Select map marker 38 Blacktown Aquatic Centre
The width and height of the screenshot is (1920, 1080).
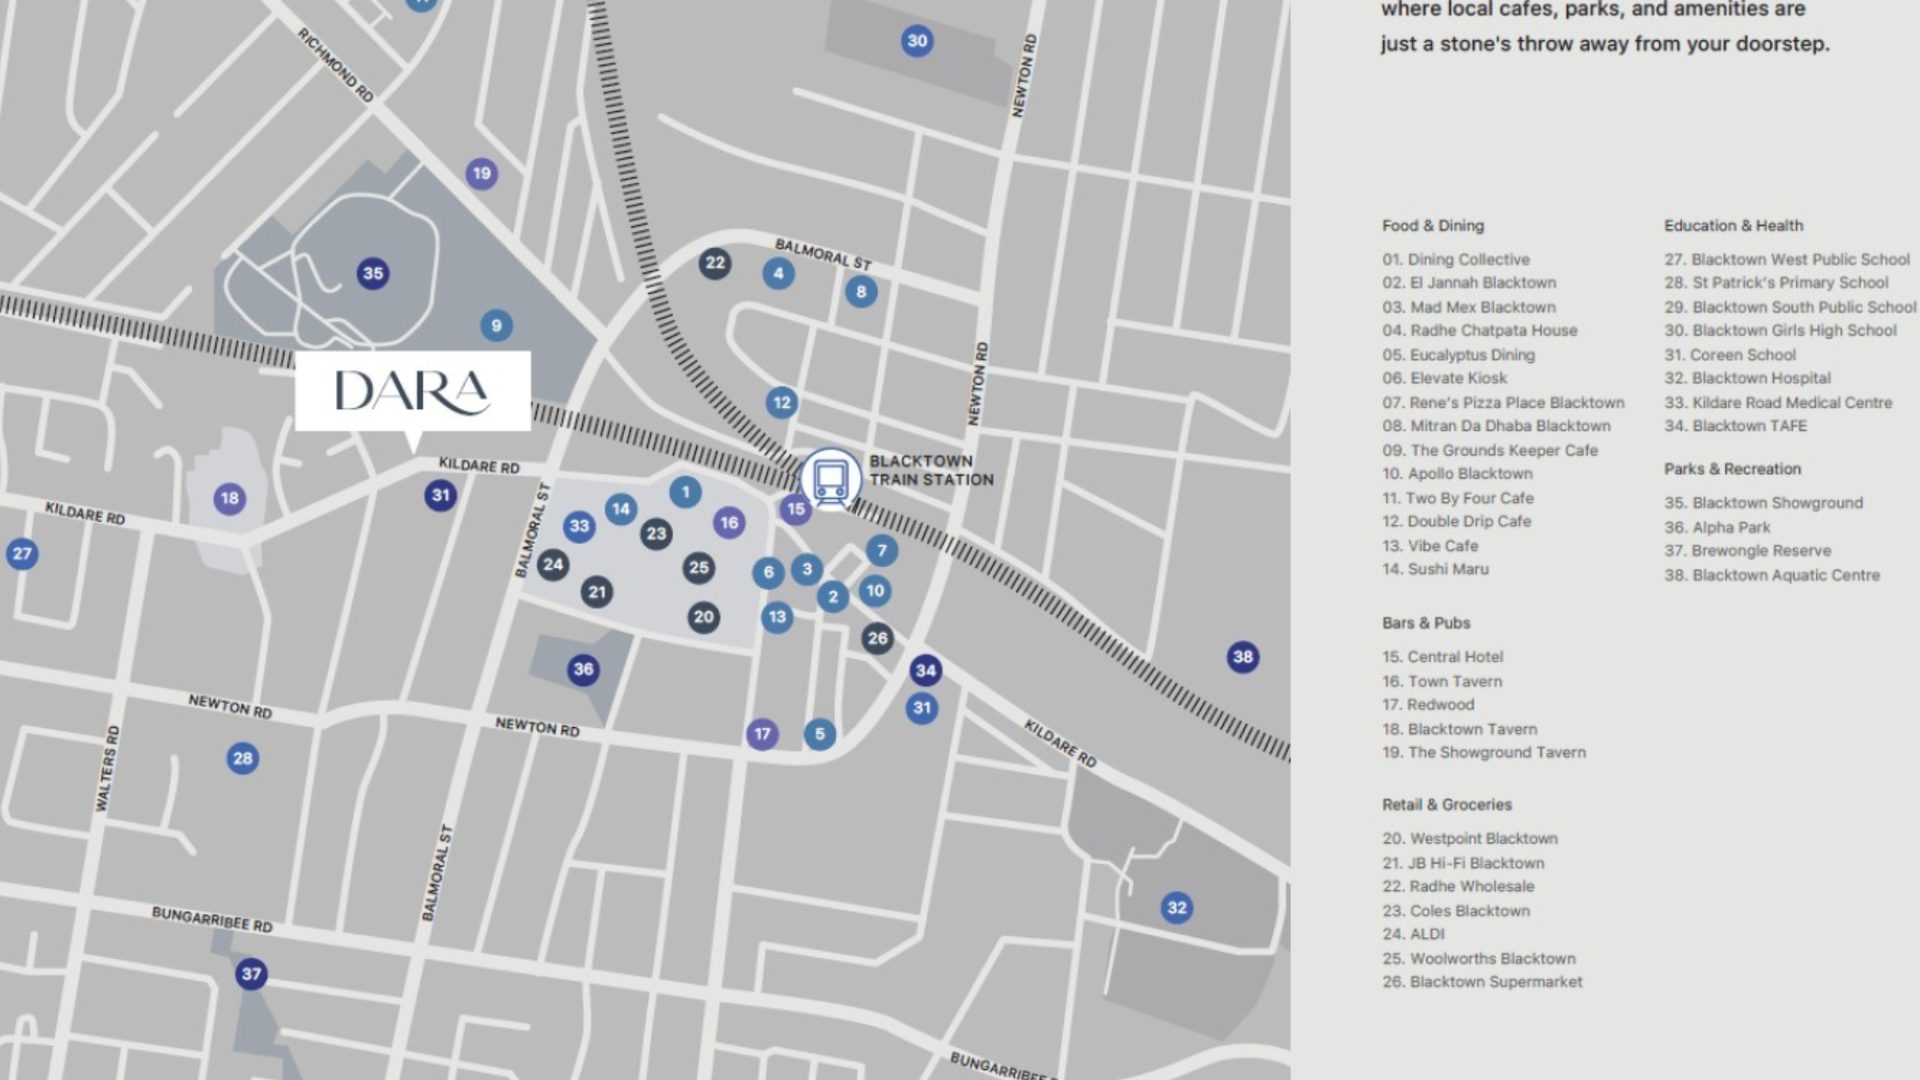(x=1243, y=657)
